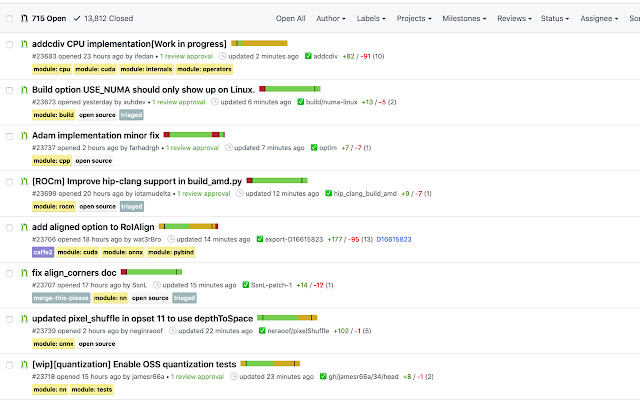Click pull request icon beside ROCm hip-clang title
Viewport: 640px width, 400px height.
[24, 181]
